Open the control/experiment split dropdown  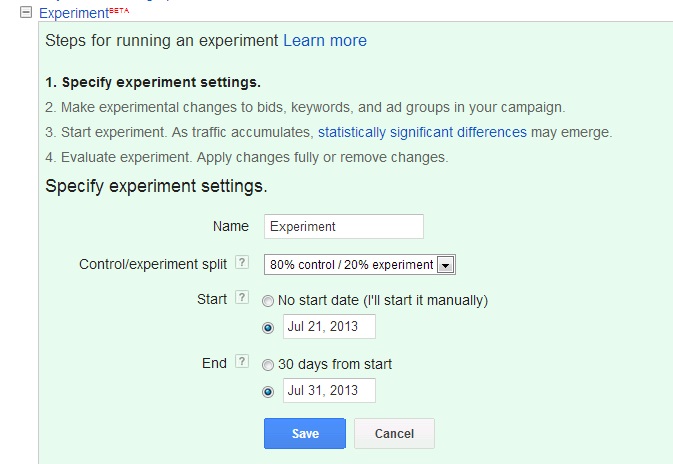(x=352, y=264)
